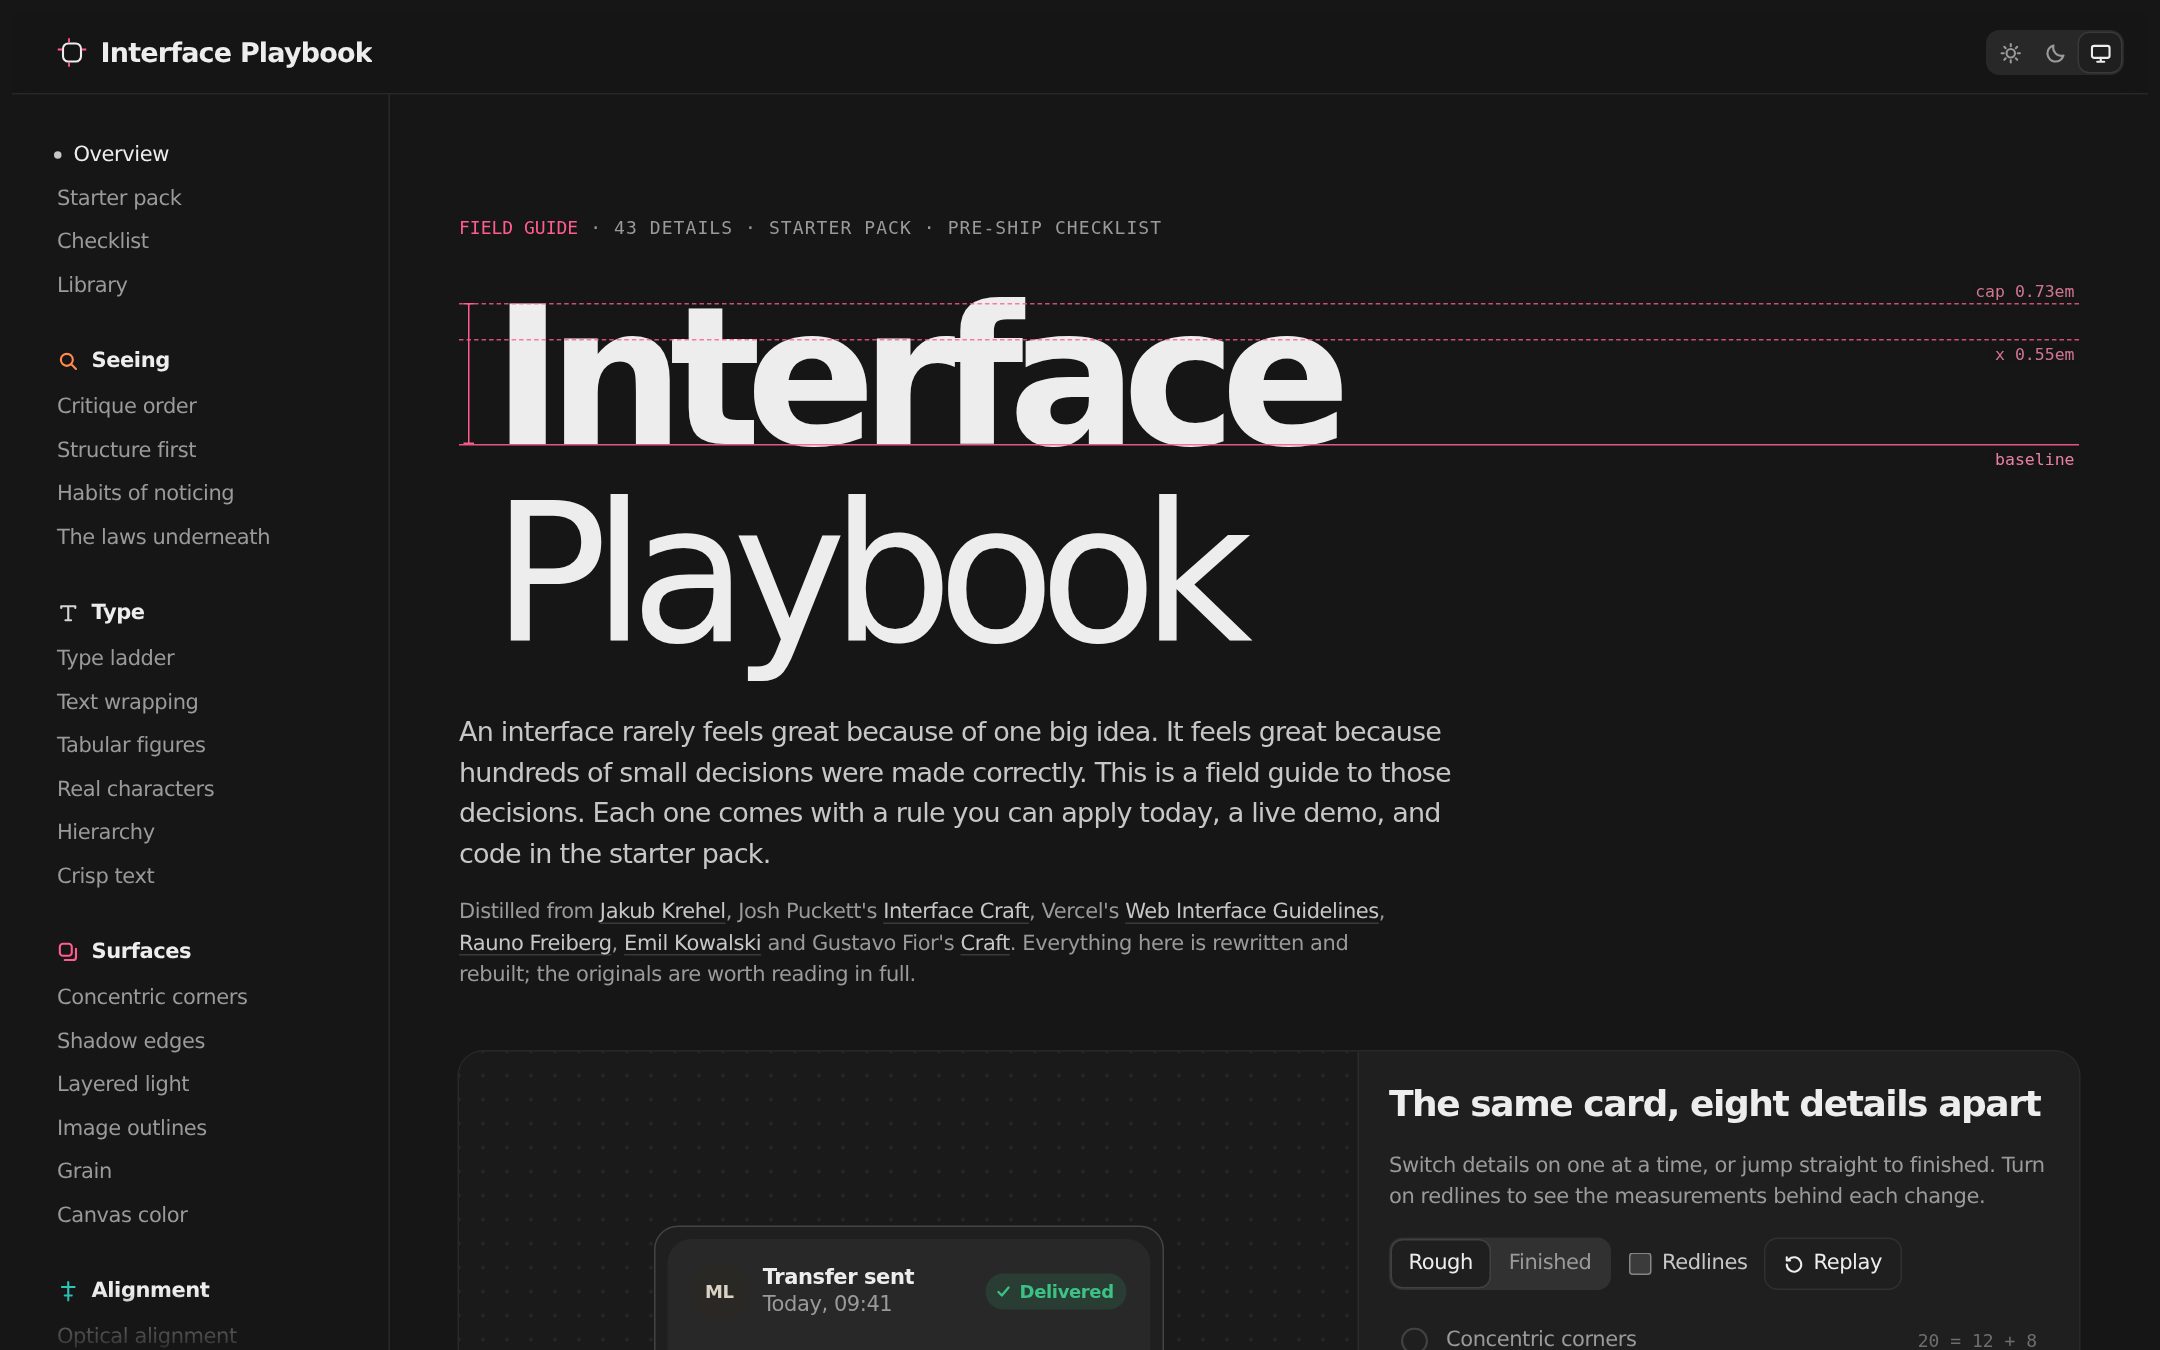Go to Critique order
Viewport: 2160px width, 1350px height.
click(127, 406)
